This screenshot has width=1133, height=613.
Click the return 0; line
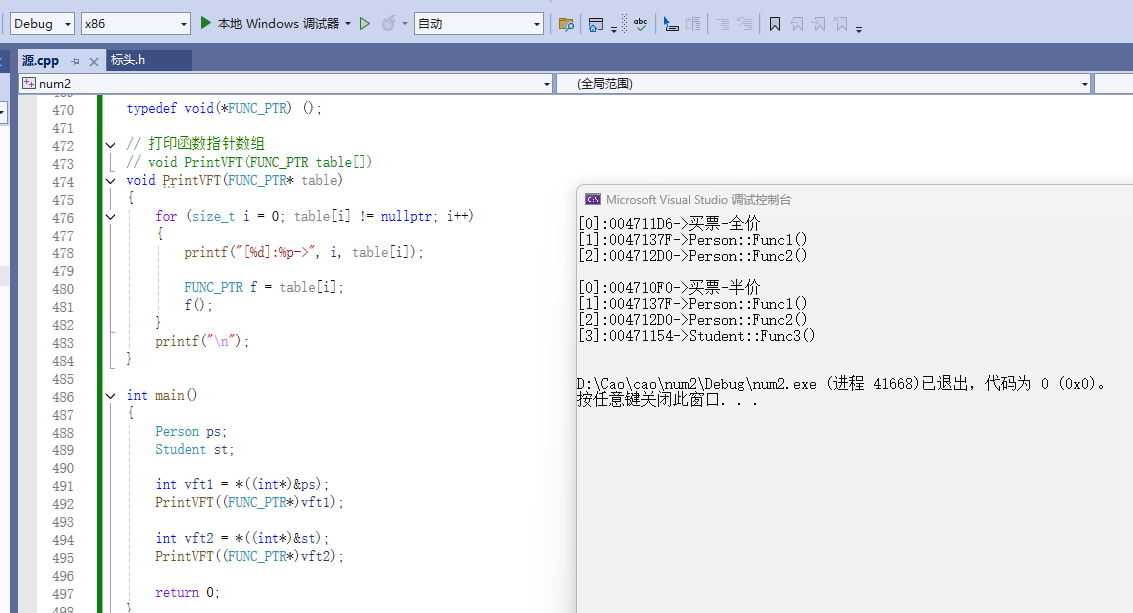(187, 592)
